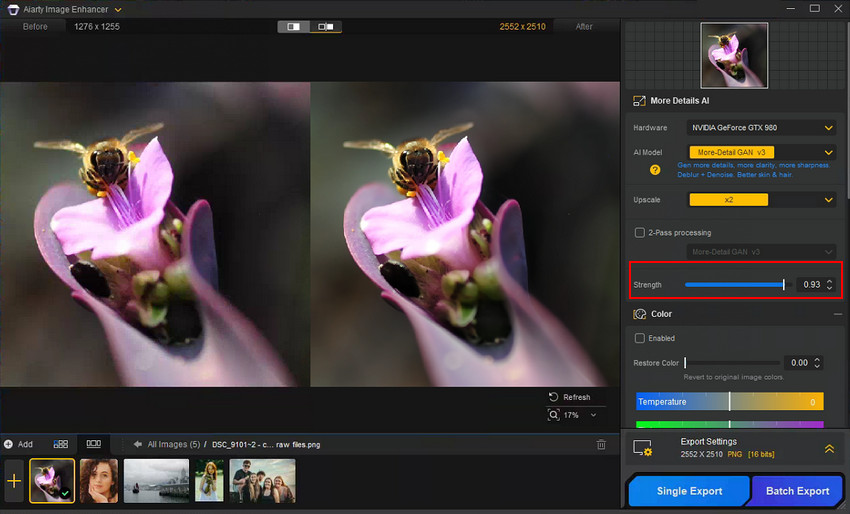Select the grey harbor landscape thumbnail
This screenshot has width=850, height=514.
(157, 481)
